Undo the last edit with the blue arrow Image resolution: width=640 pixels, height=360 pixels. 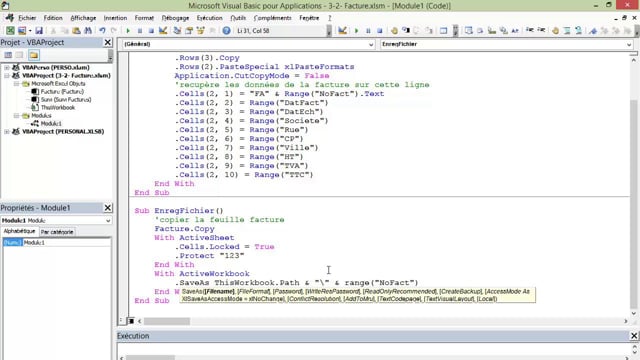[102, 31]
